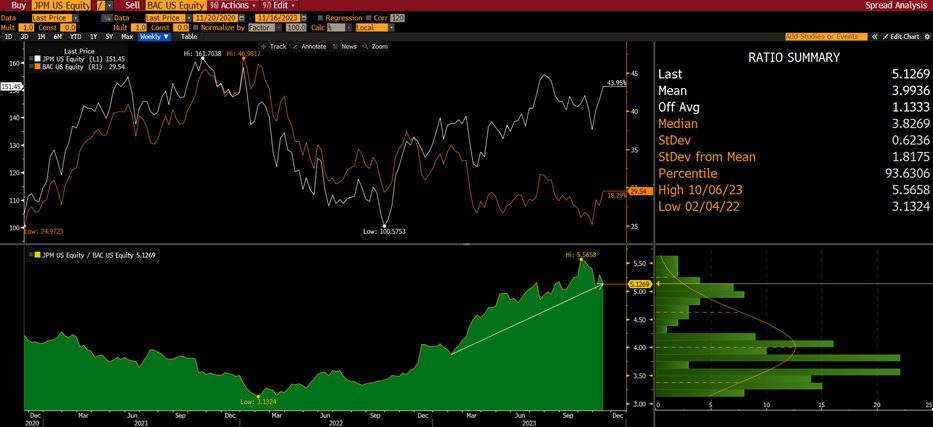Viewport: 933px width, 427px height.
Task: Select the 1Y range tab
Action: pyautogui.click(x=93, y=37)
